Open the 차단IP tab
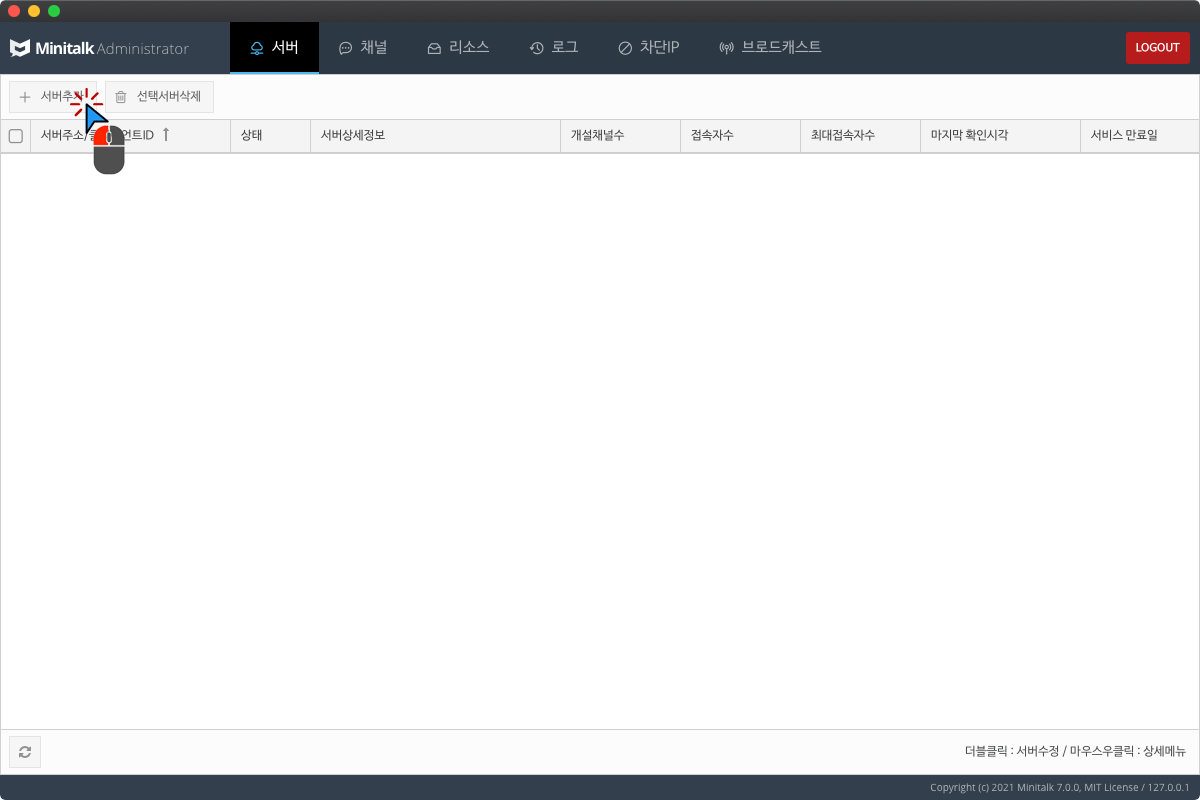The image size is (1200, 800). click(648, 48)
